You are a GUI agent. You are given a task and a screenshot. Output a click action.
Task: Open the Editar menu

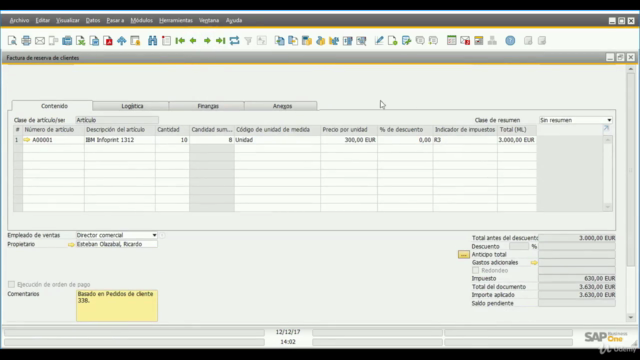coord(42,20)
